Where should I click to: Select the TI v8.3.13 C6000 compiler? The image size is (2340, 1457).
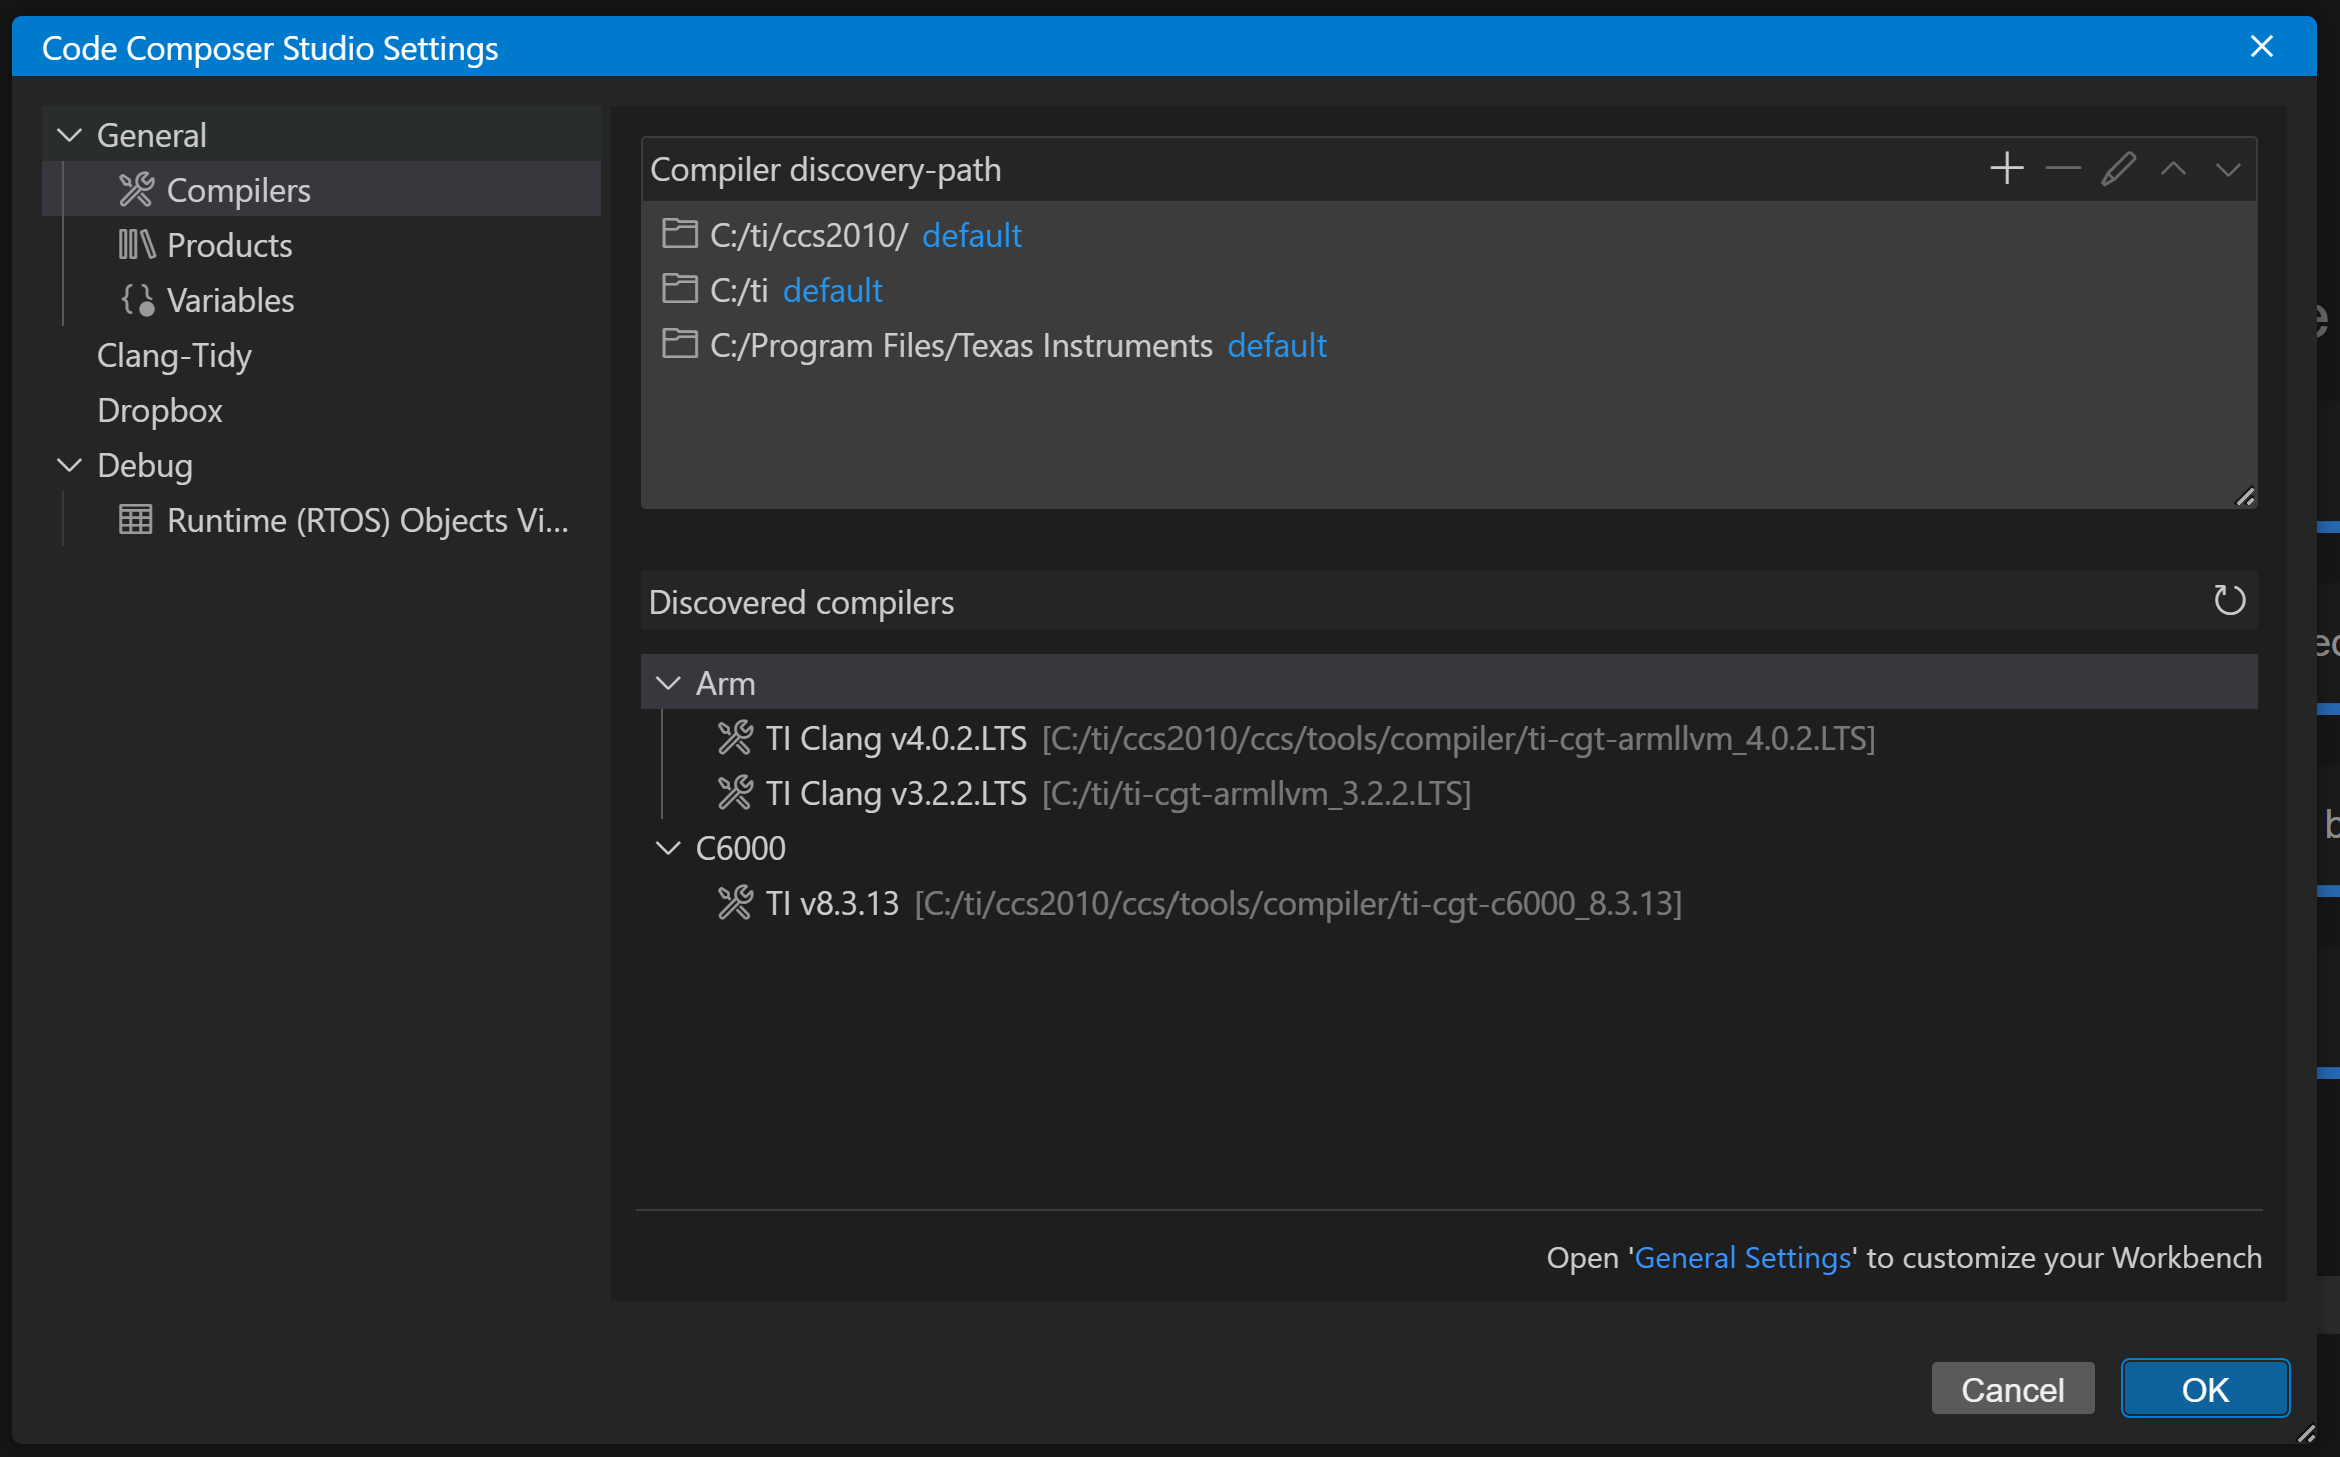[832, 904]
